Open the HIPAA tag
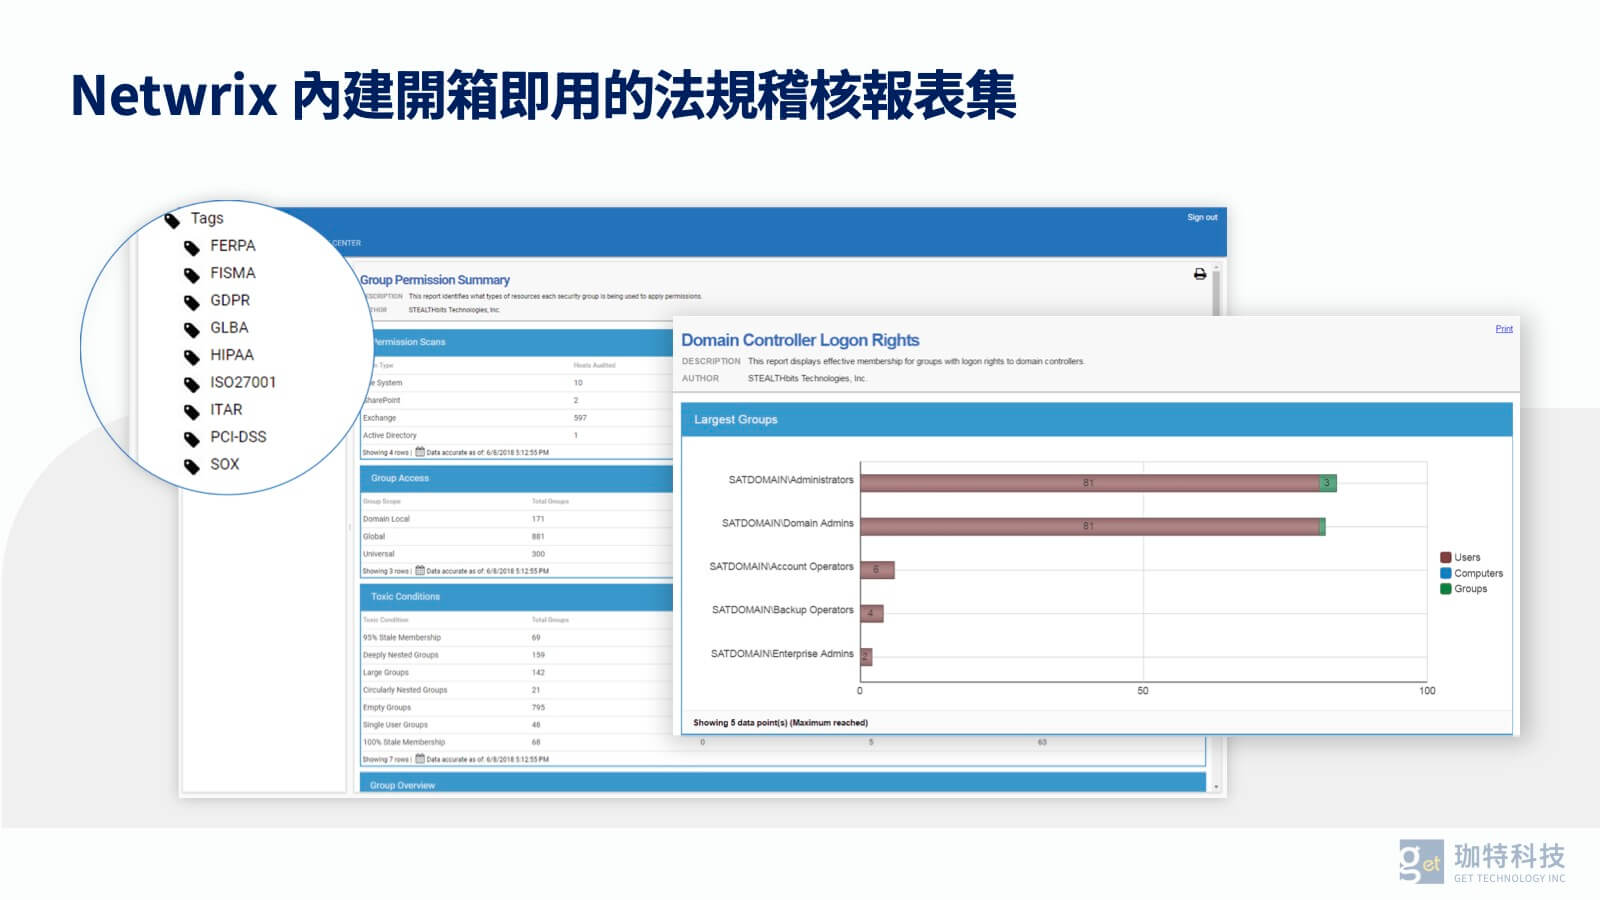 point(232,355)
